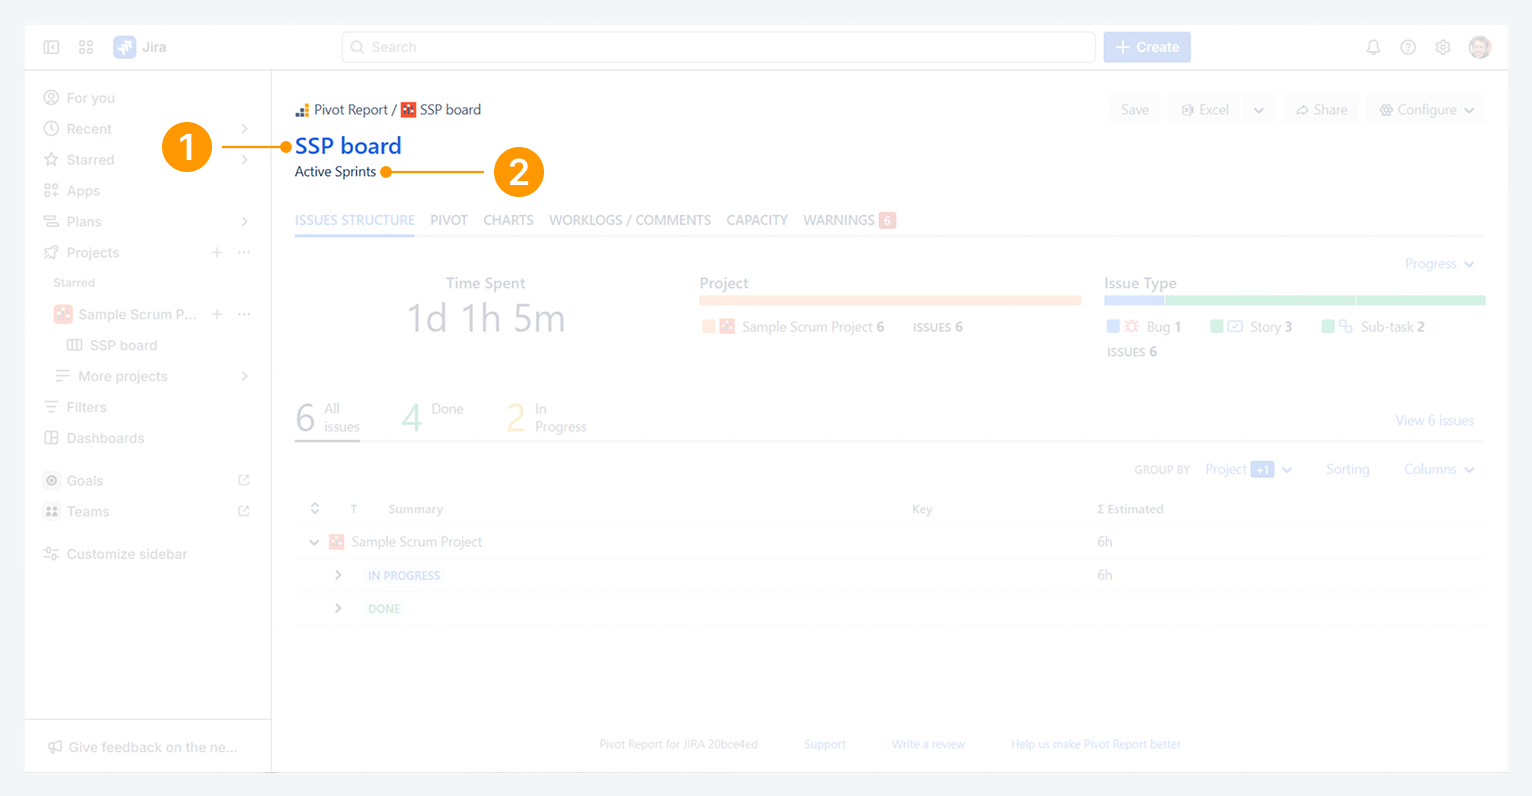Expand the Starred chevron in the sidebar
Image resolution: width=1532 pixels, height=796 pixels.
[245, 160]
